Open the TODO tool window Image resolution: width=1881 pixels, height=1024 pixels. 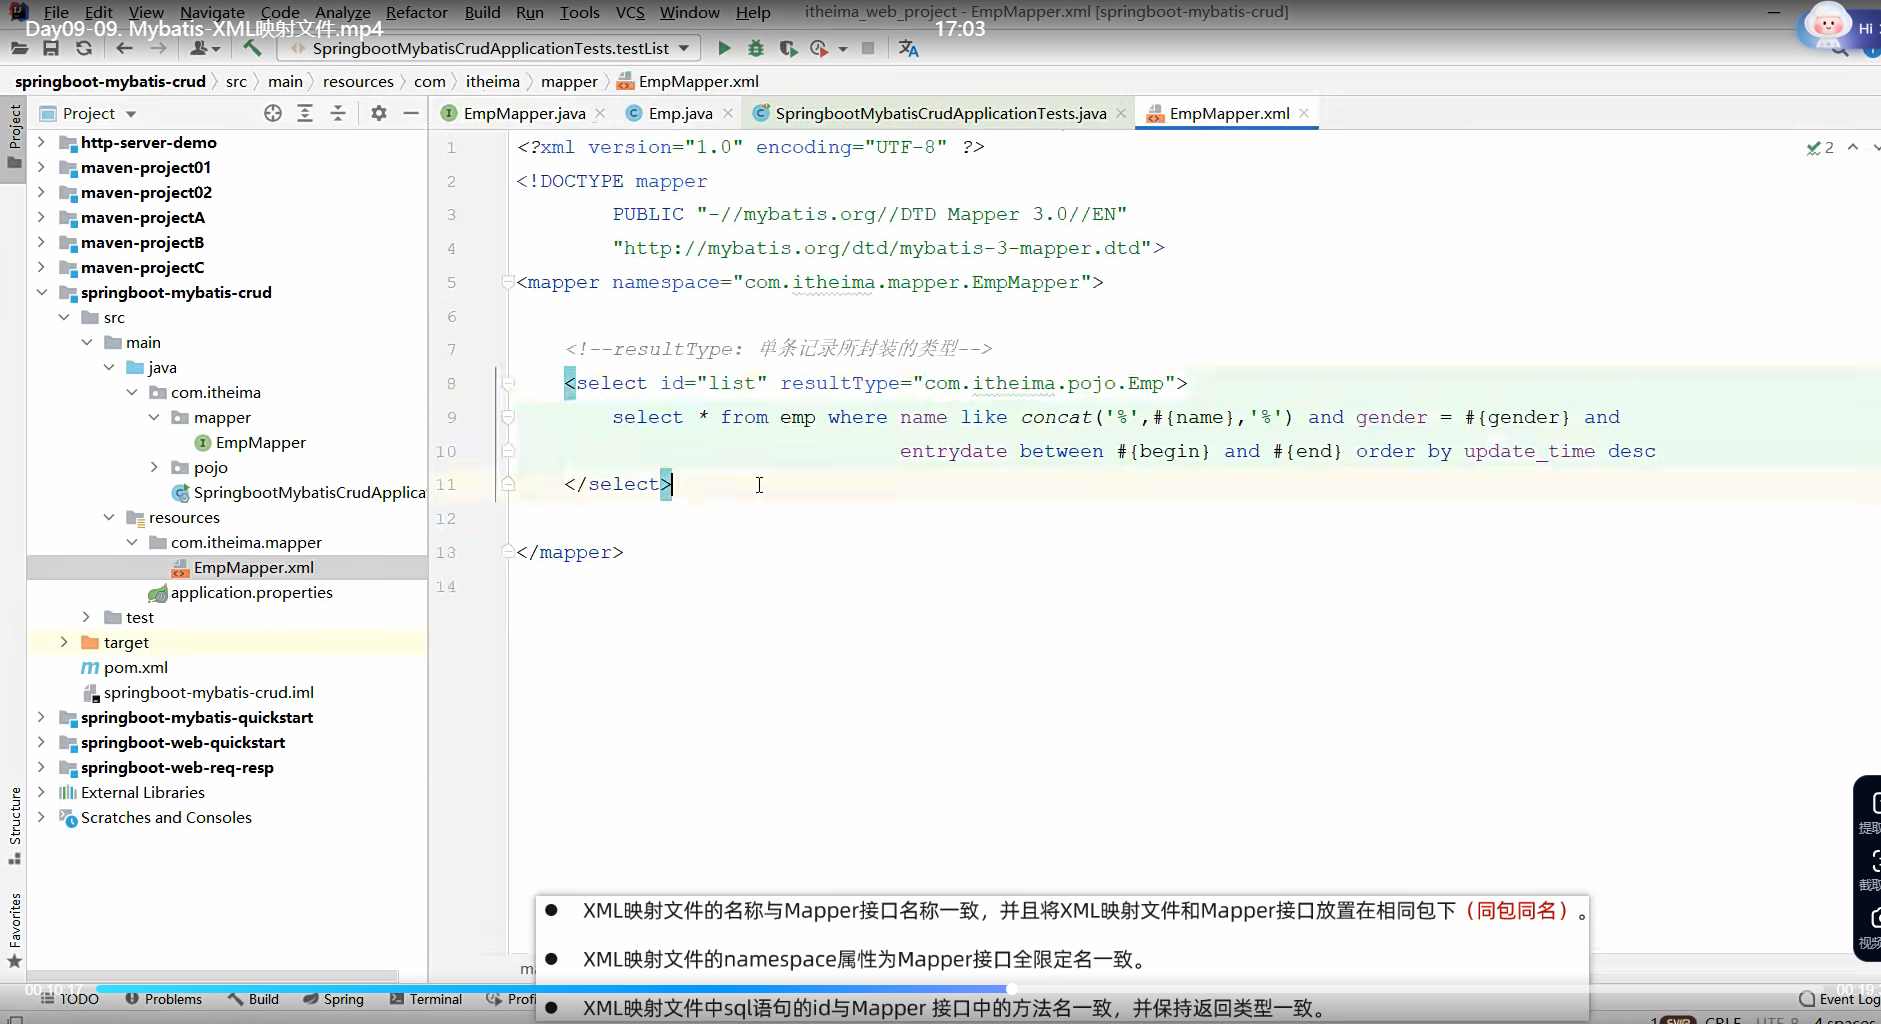tap(70, 999)
